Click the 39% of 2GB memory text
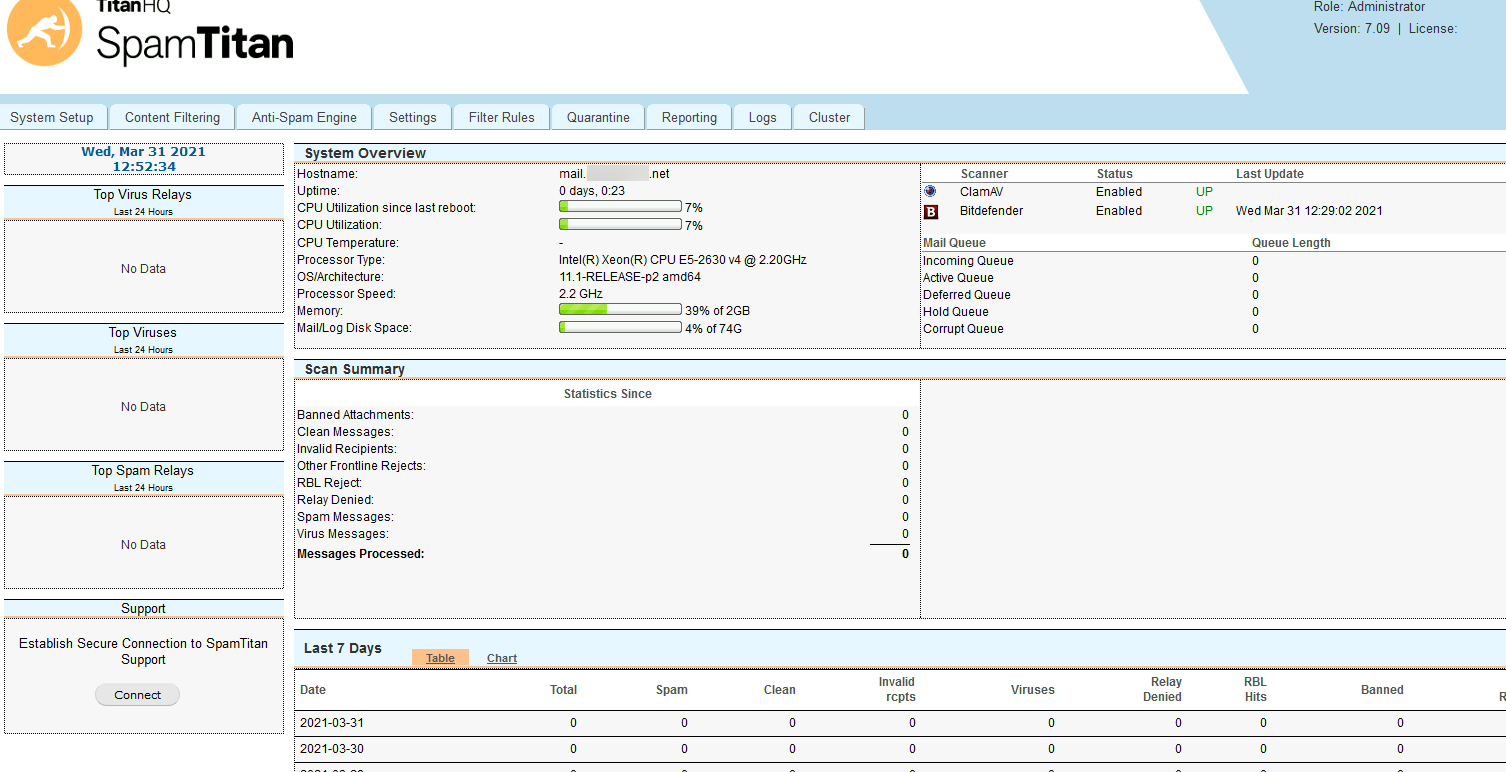Viewport: 1506px width, 772px height. (x=717, y=311)
